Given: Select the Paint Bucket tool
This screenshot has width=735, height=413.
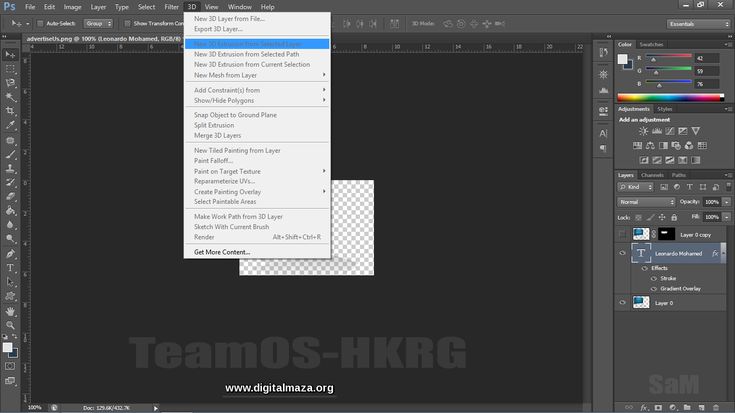Looking at the screenshot, I should [10, 210].
